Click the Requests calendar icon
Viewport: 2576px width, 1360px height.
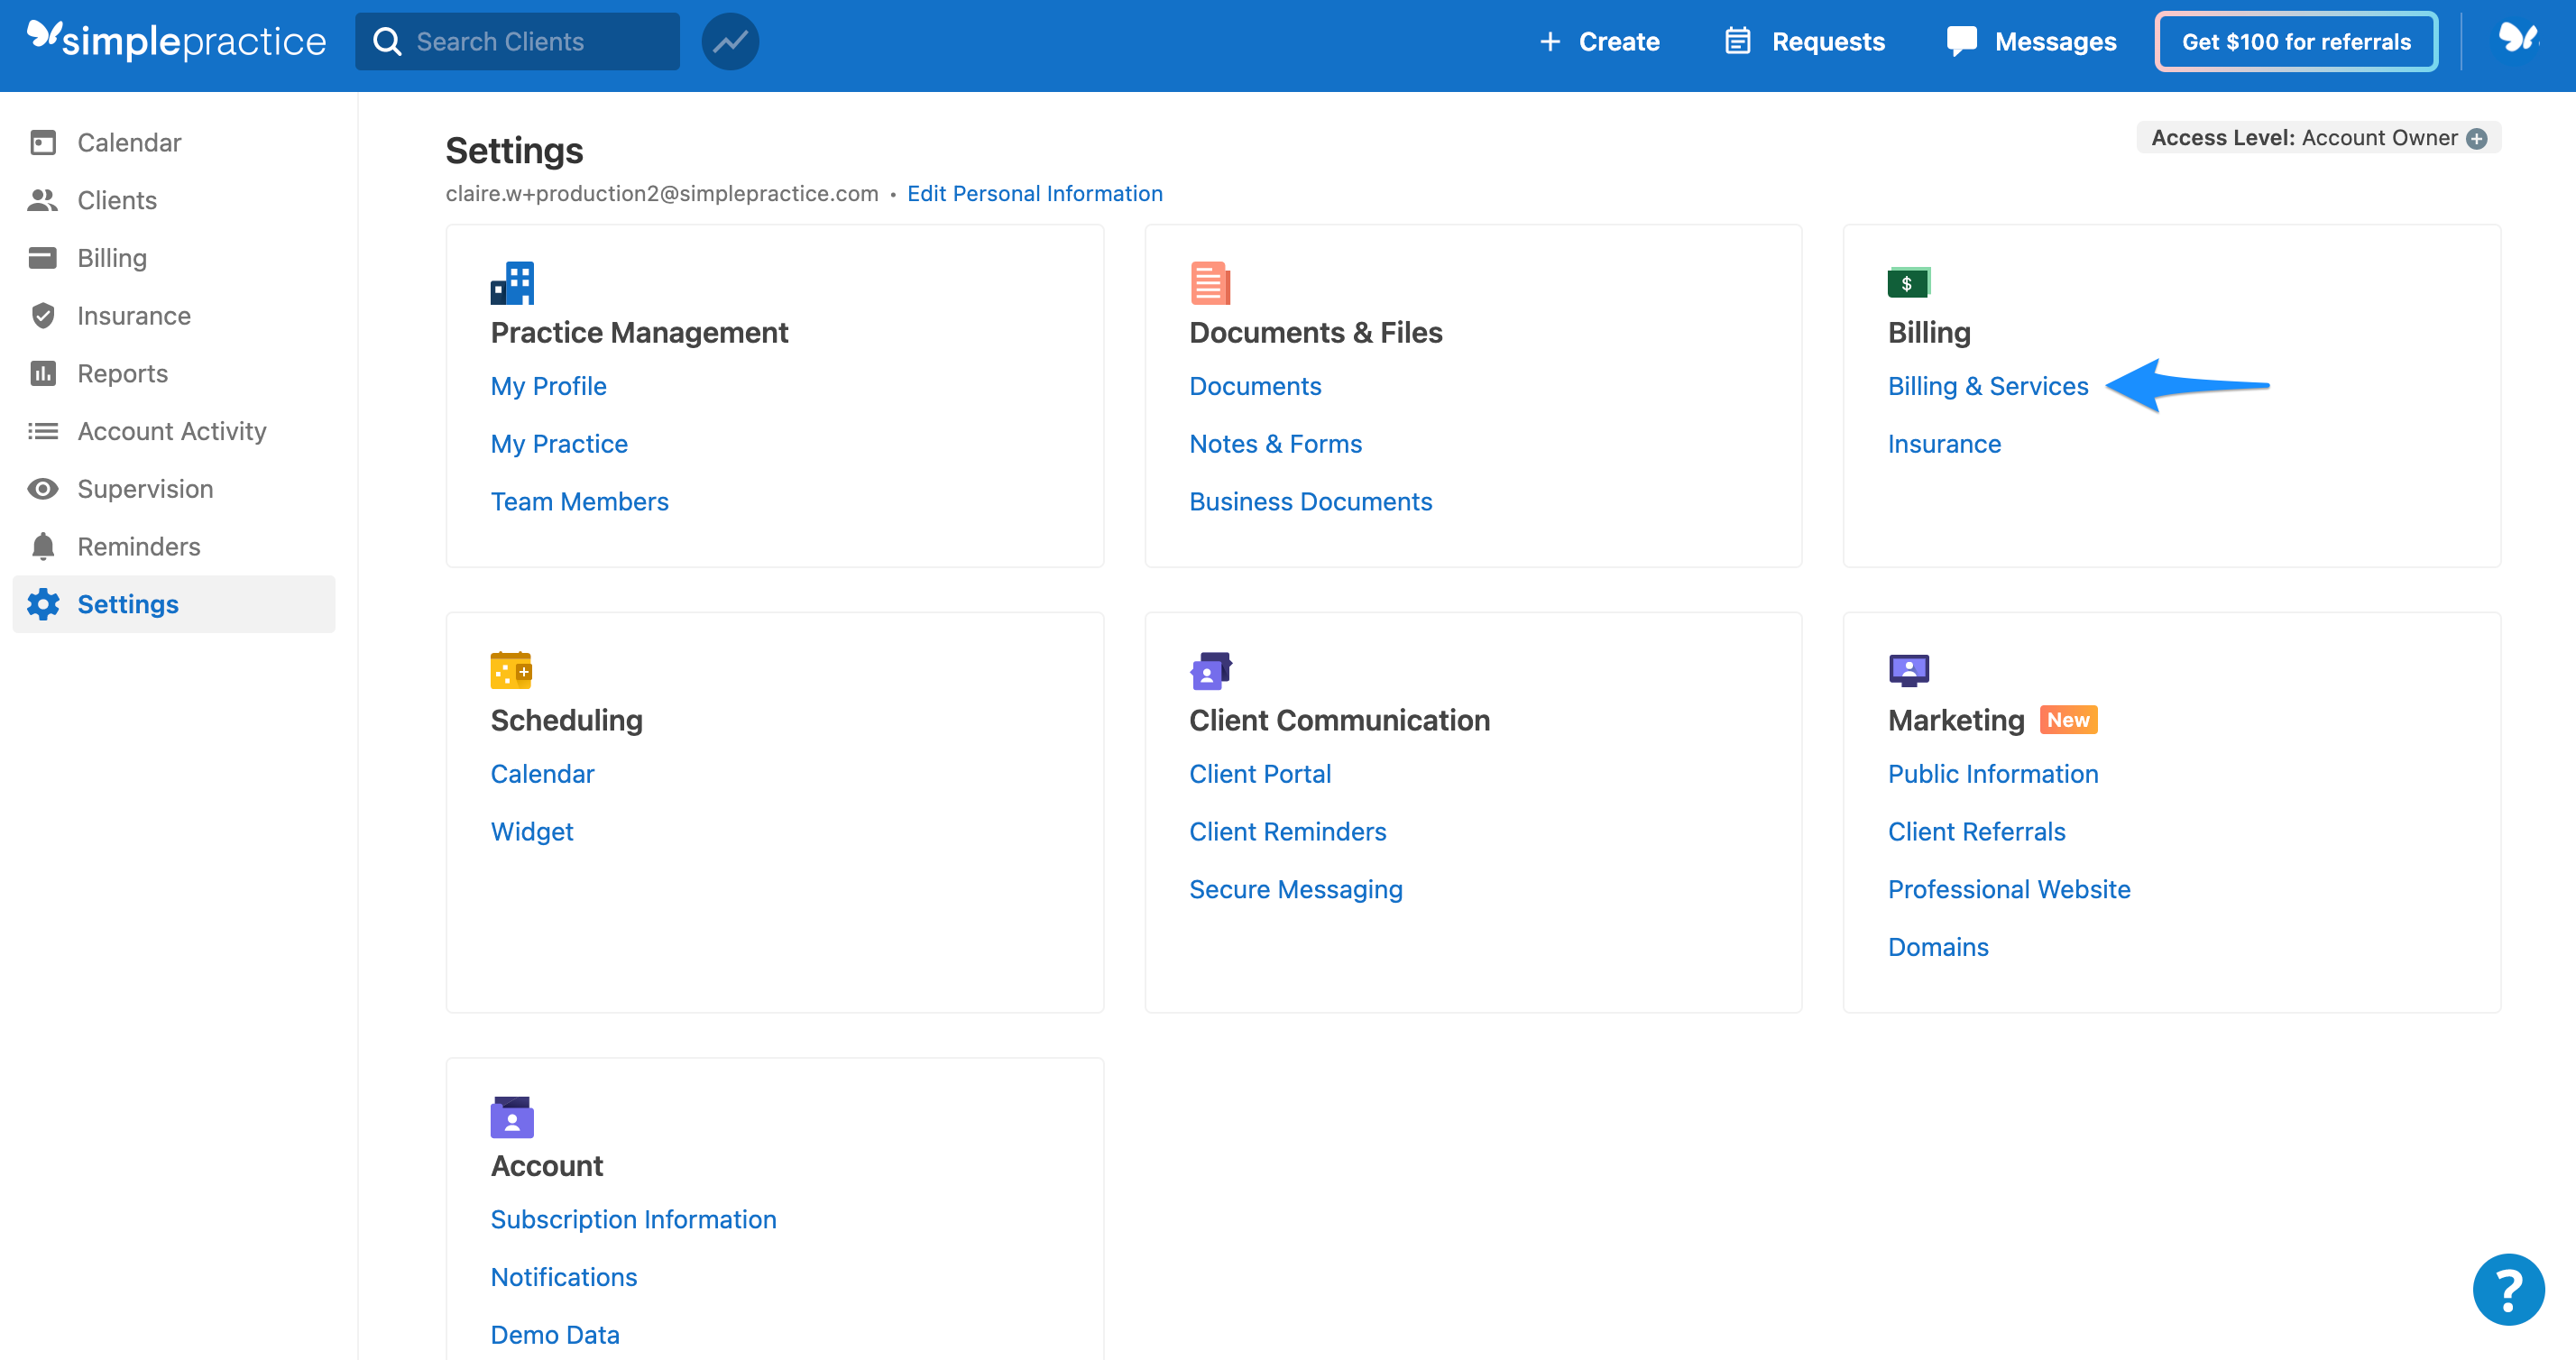point(1738,41)
